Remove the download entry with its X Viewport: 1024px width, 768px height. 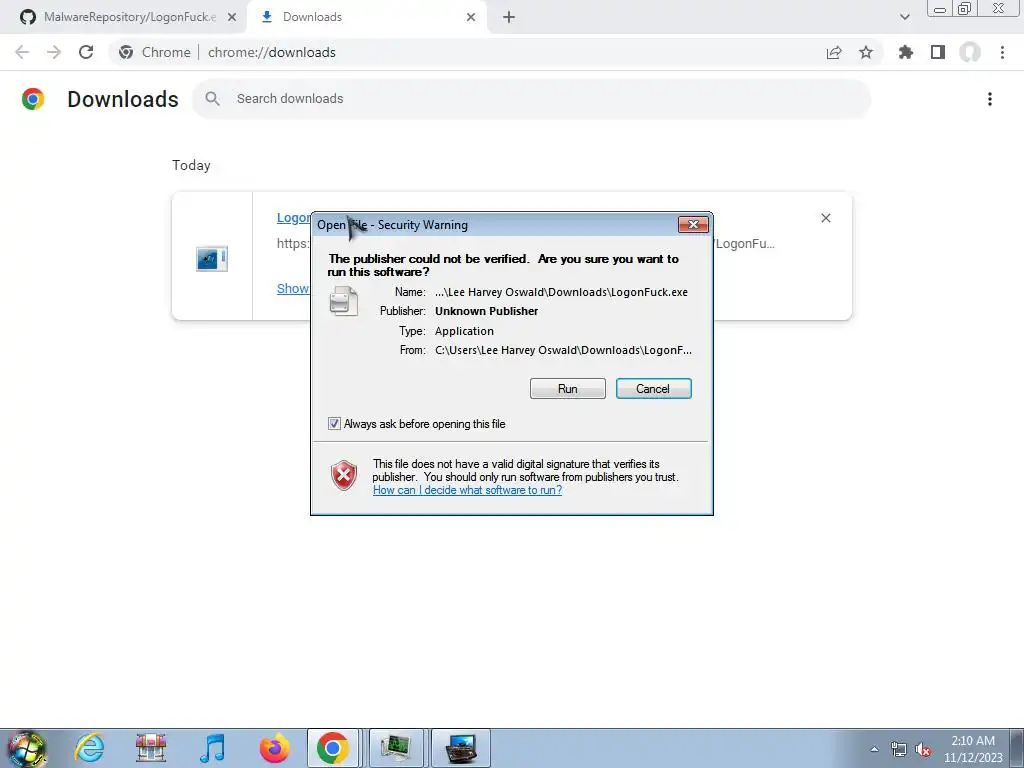click(826, 218)
